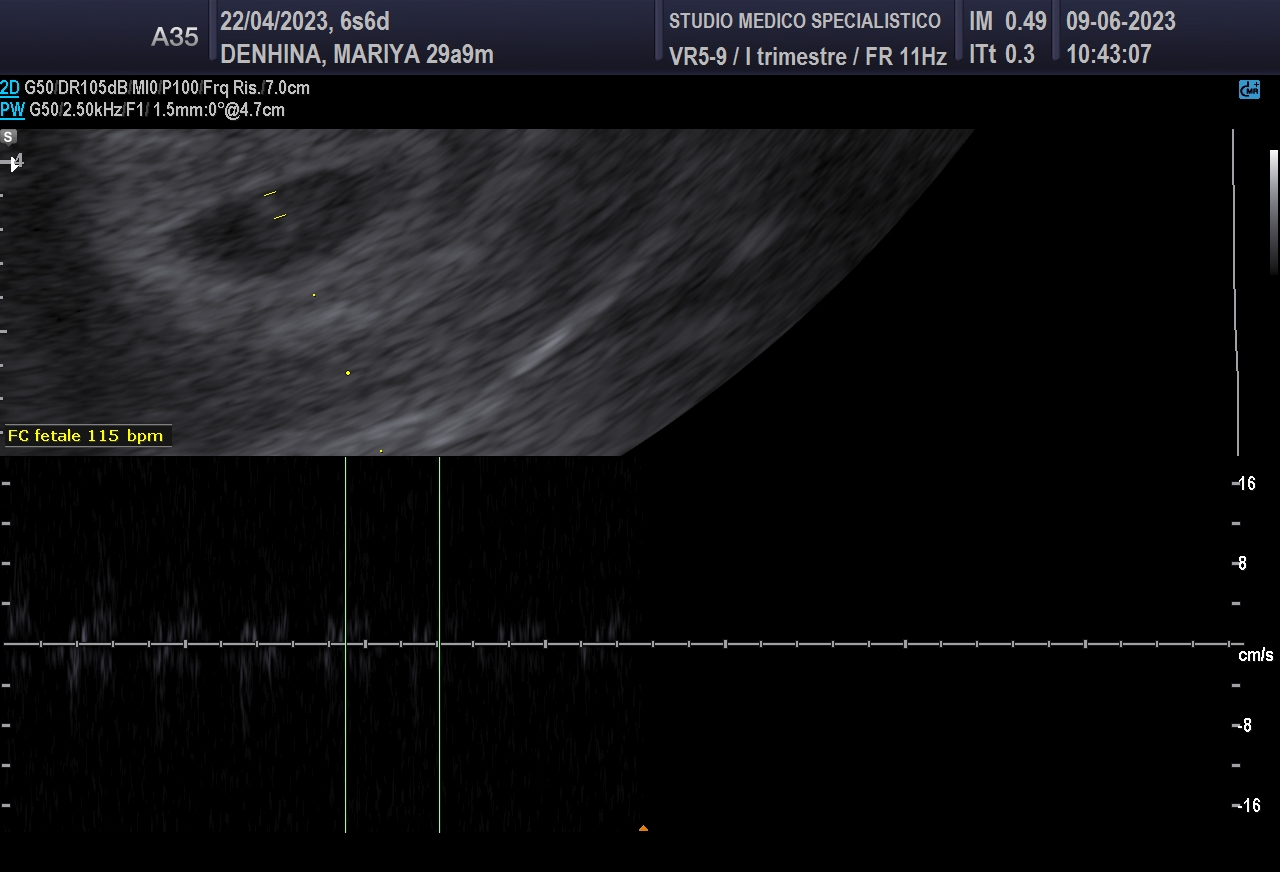Select the patient name DENHINA, MARIYA field
Image resolution: width=1280 pixels, height=872 pixels.
pos(356,55)
